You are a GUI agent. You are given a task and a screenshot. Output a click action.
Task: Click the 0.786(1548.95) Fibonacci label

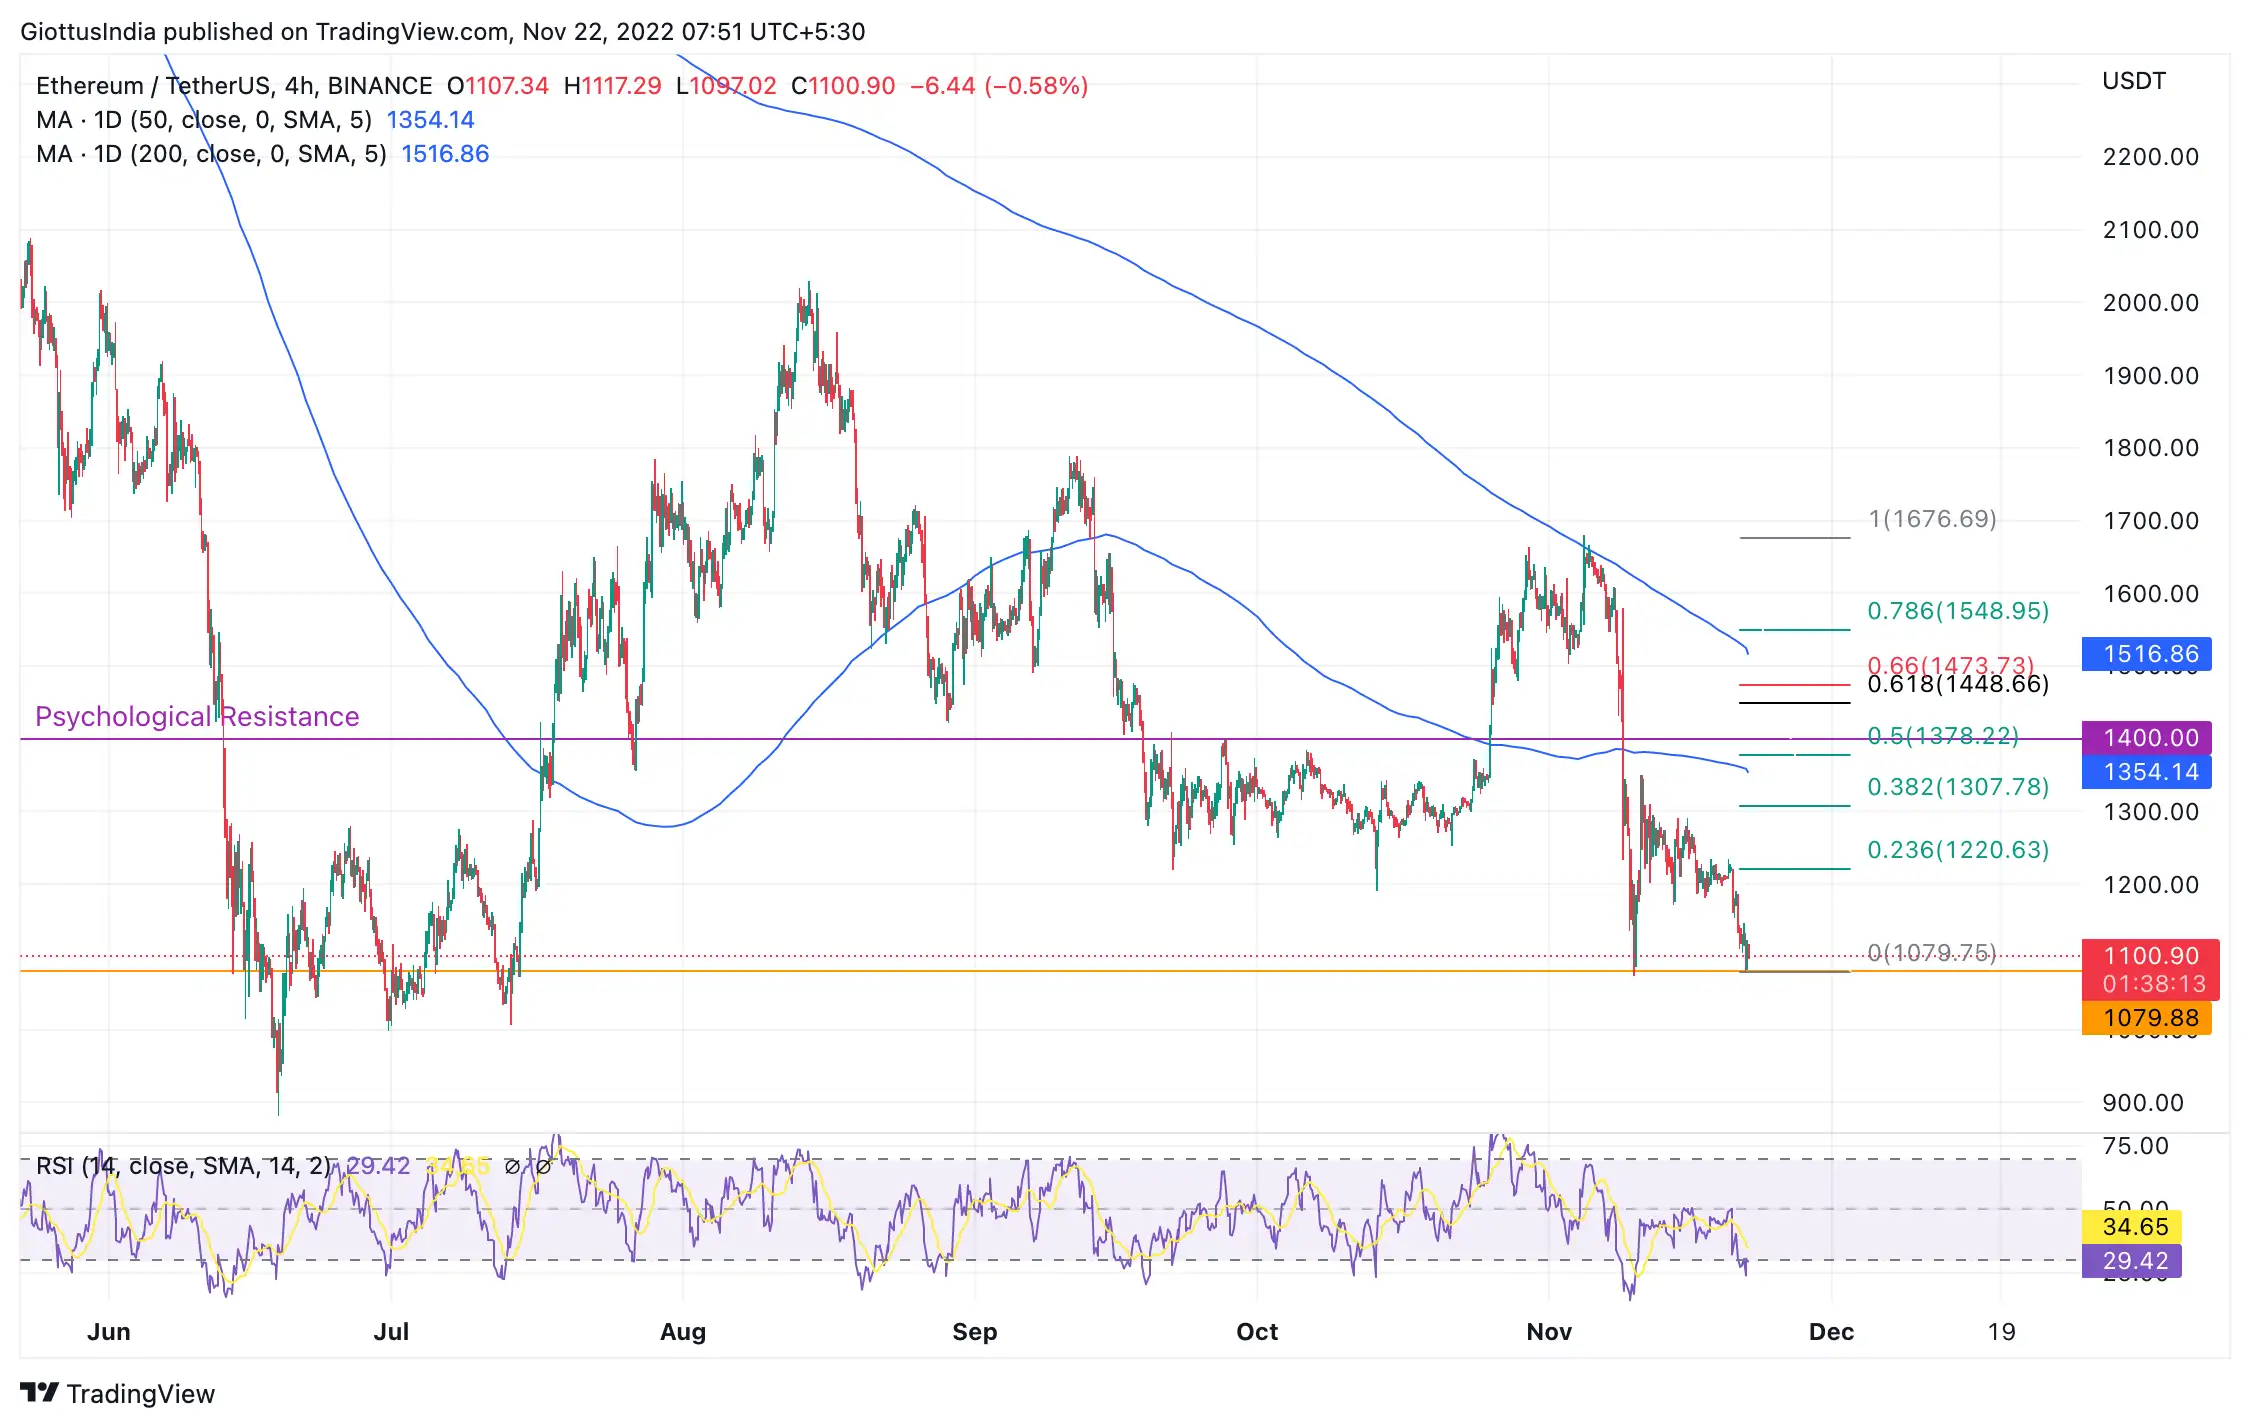point(1958,611)
